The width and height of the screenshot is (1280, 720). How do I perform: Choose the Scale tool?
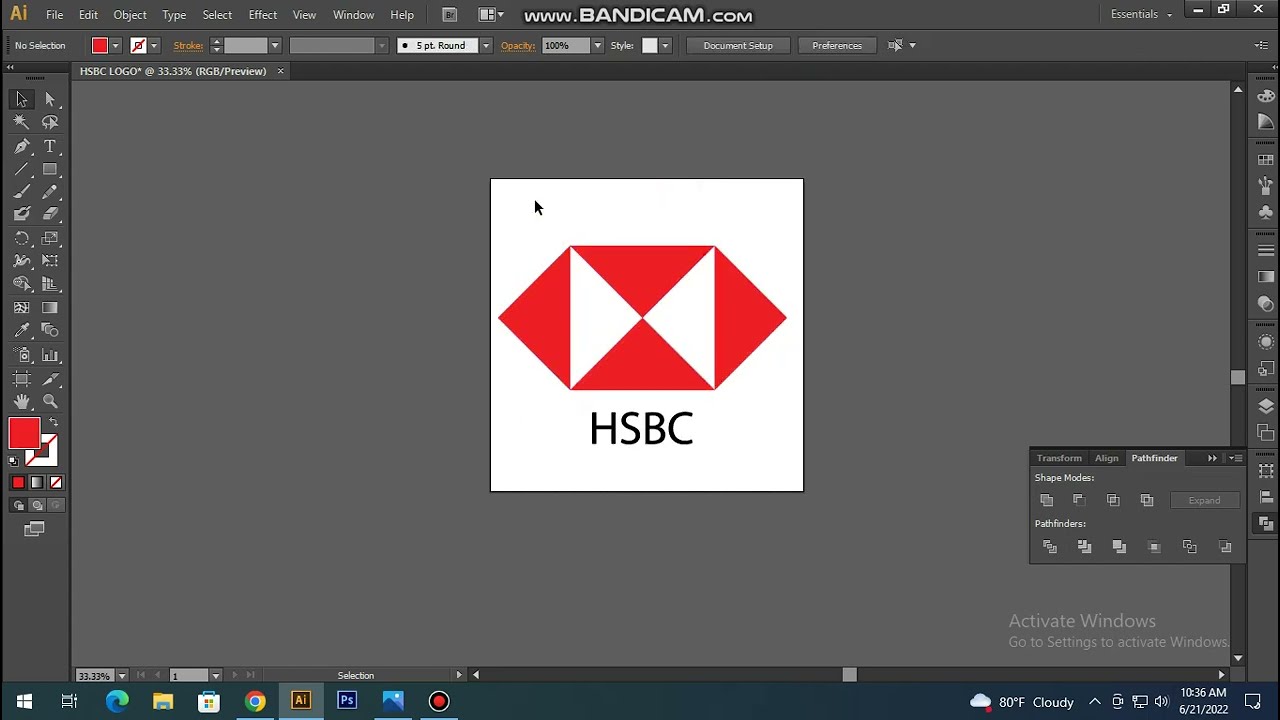(x=50, y=238)
